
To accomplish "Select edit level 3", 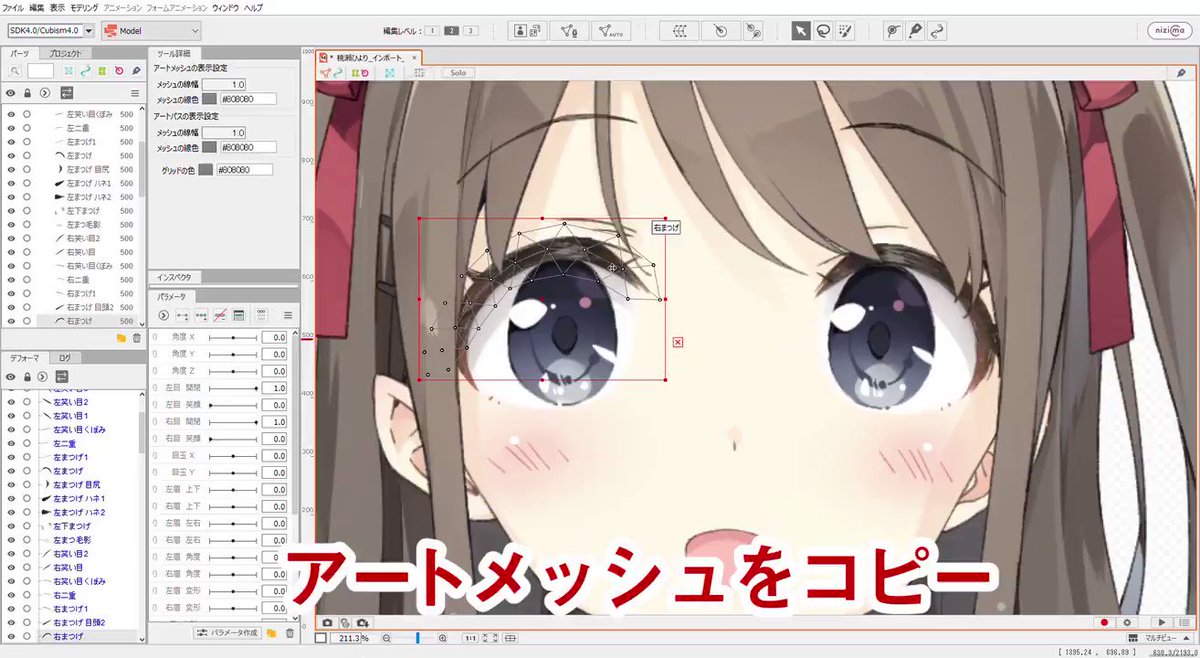I will (471, 31).
